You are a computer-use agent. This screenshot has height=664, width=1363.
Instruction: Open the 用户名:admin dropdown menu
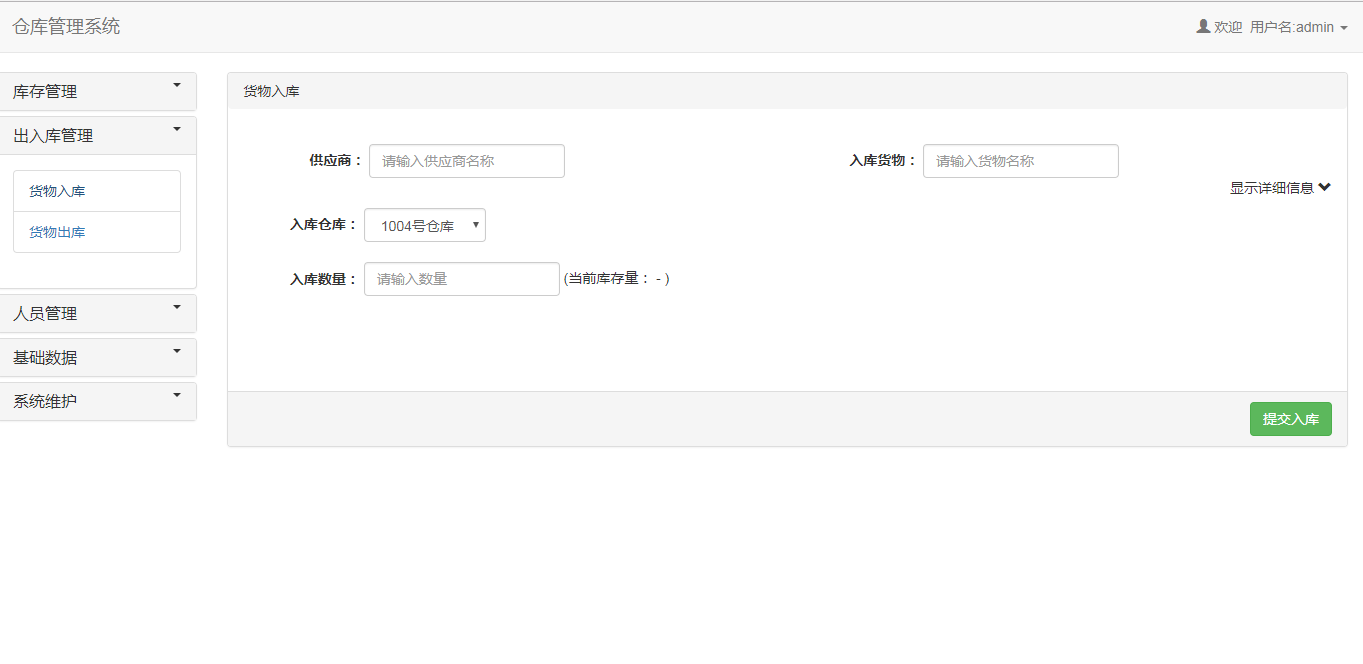coord(1299,27)
